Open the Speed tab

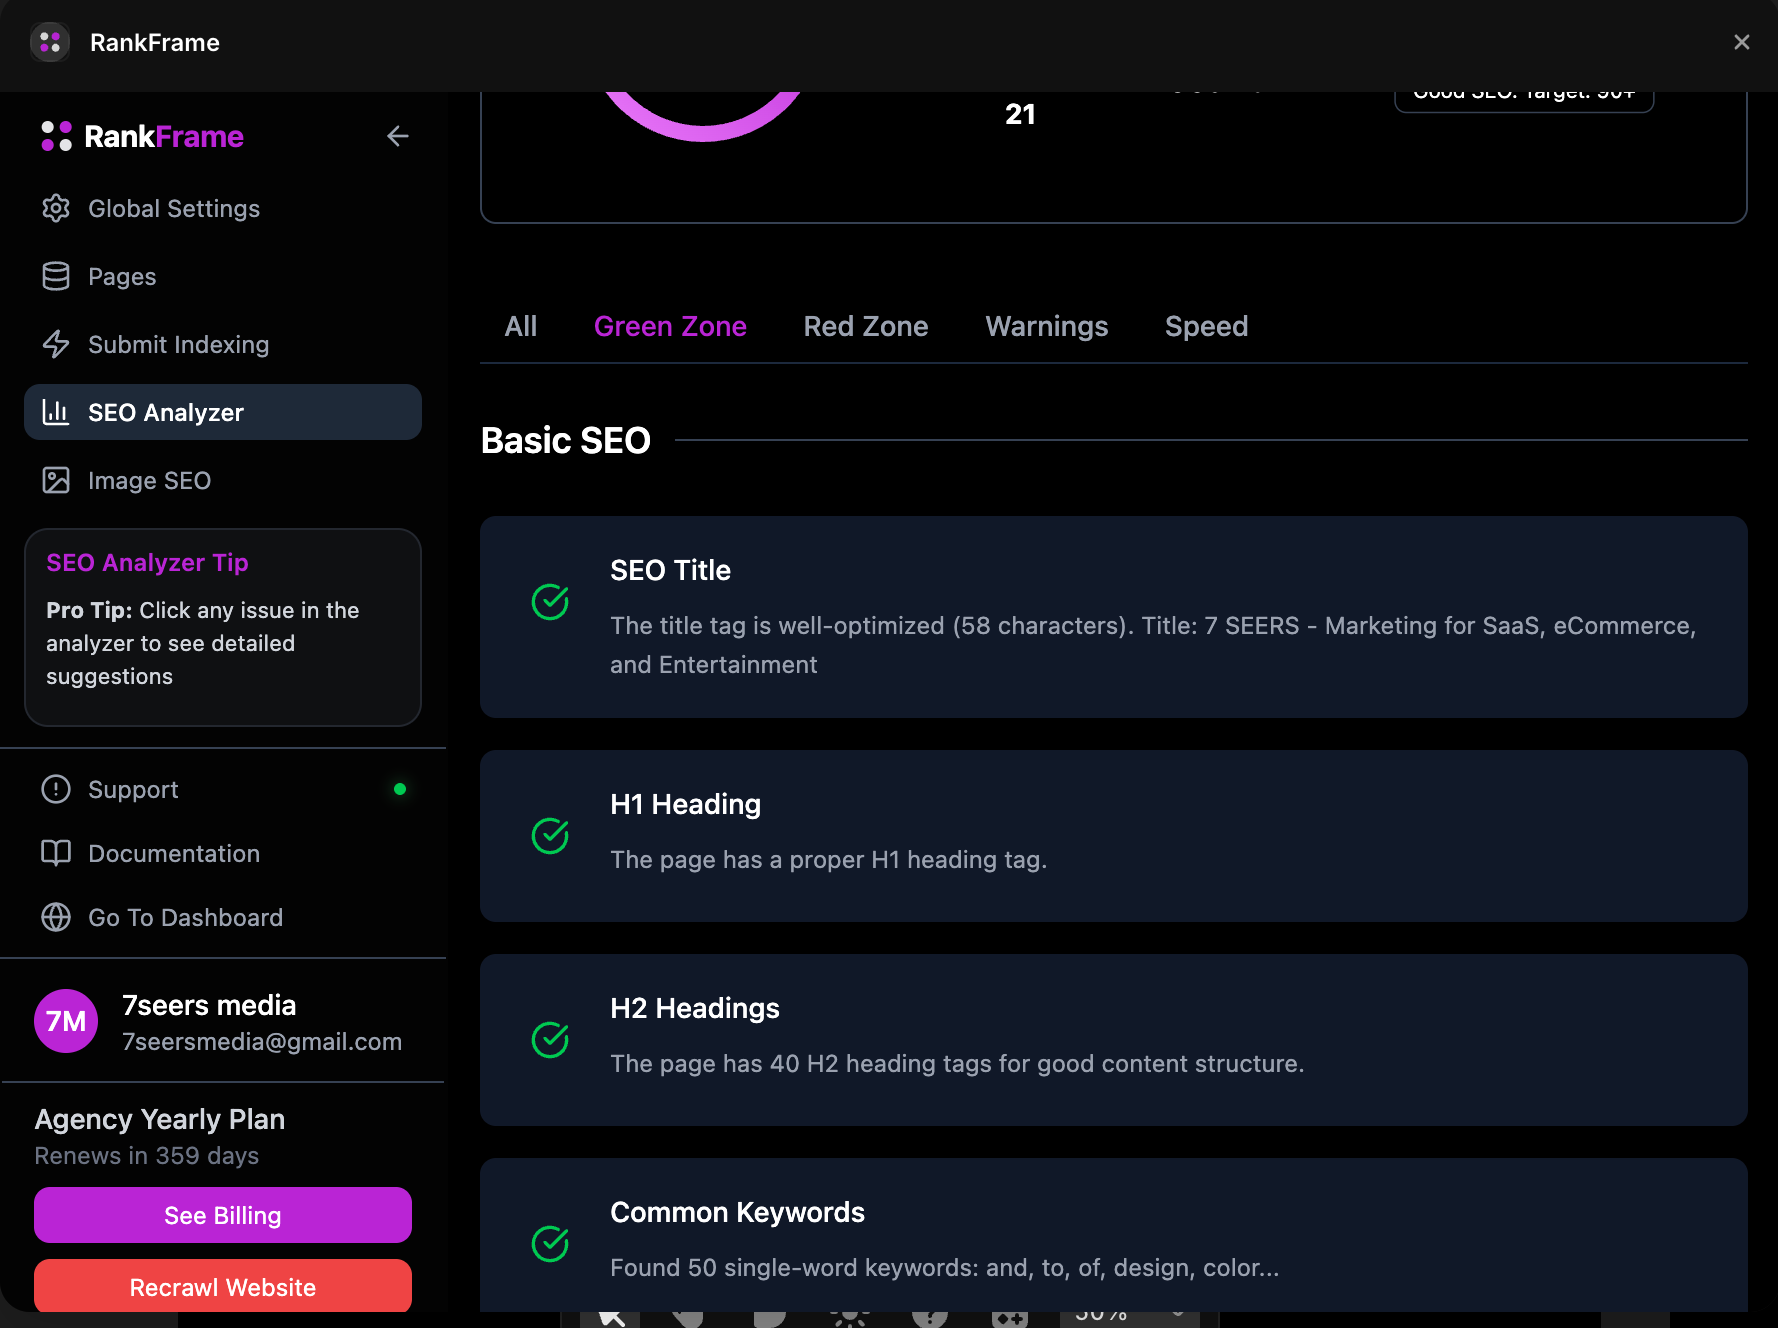[x=1206, y=326]
